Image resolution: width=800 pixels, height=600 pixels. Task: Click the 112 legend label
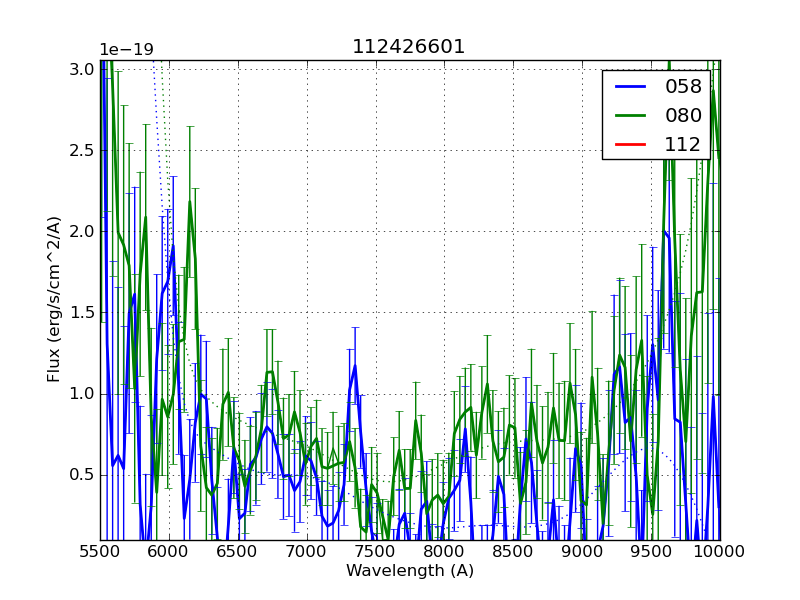(x=683, y=145)
